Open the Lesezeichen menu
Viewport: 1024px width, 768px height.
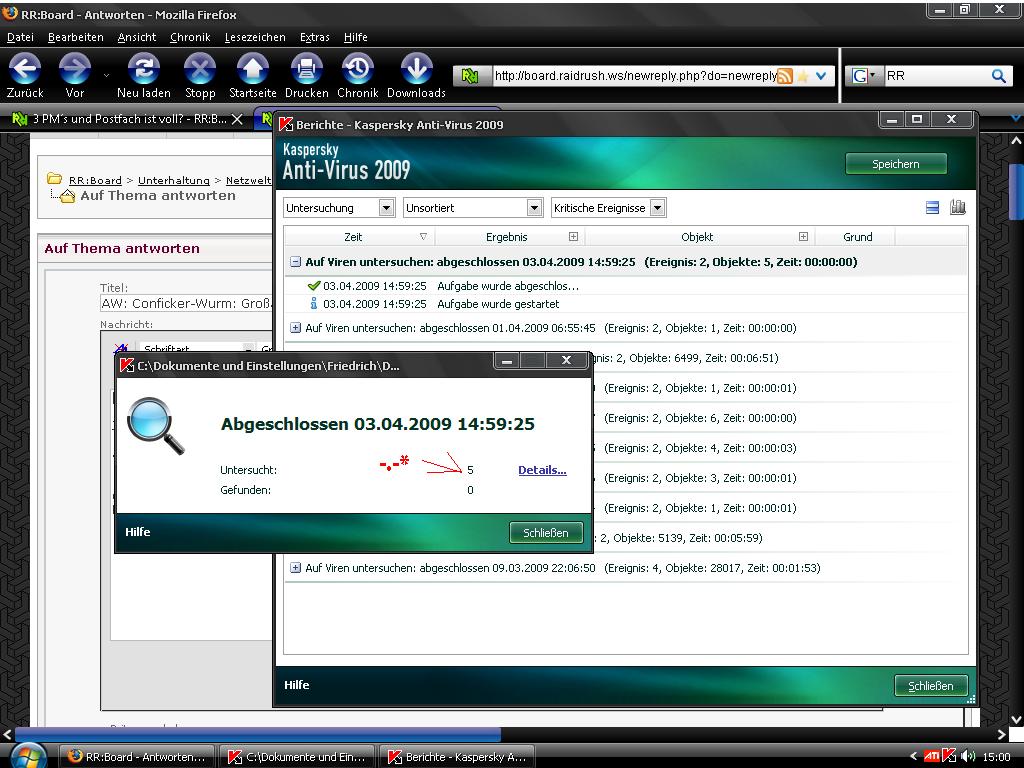pyautogui.click(x=255, y=37)
